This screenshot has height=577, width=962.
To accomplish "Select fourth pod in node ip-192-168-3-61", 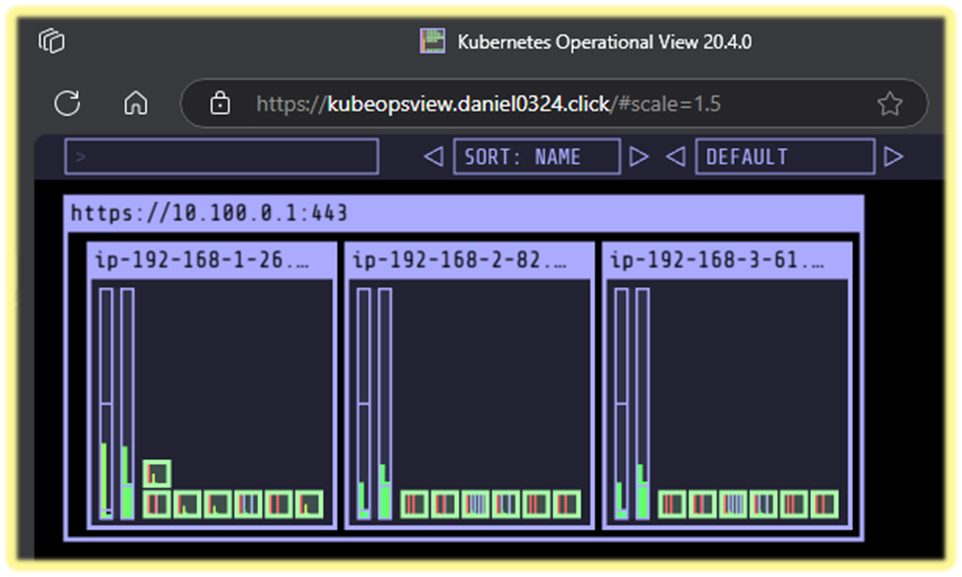I will (764, 505).
